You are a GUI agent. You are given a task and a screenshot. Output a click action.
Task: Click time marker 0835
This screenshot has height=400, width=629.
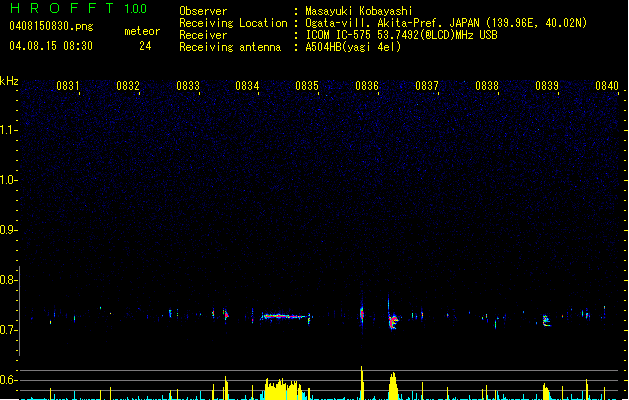point(307,86)
